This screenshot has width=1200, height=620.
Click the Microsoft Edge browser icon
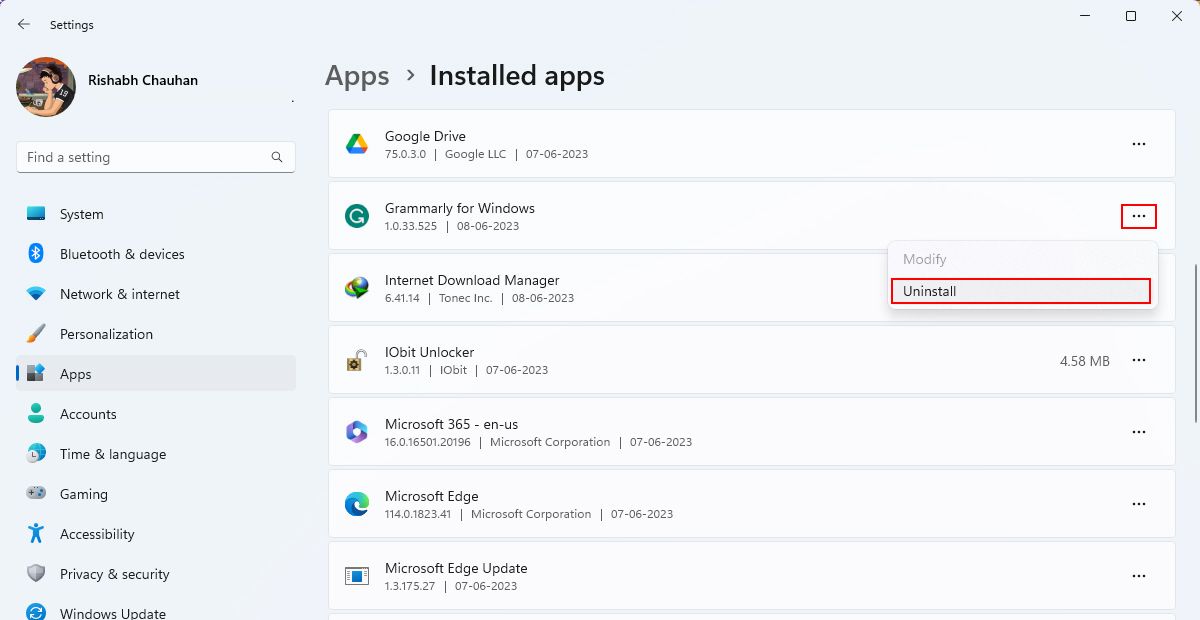coord(356,504)
